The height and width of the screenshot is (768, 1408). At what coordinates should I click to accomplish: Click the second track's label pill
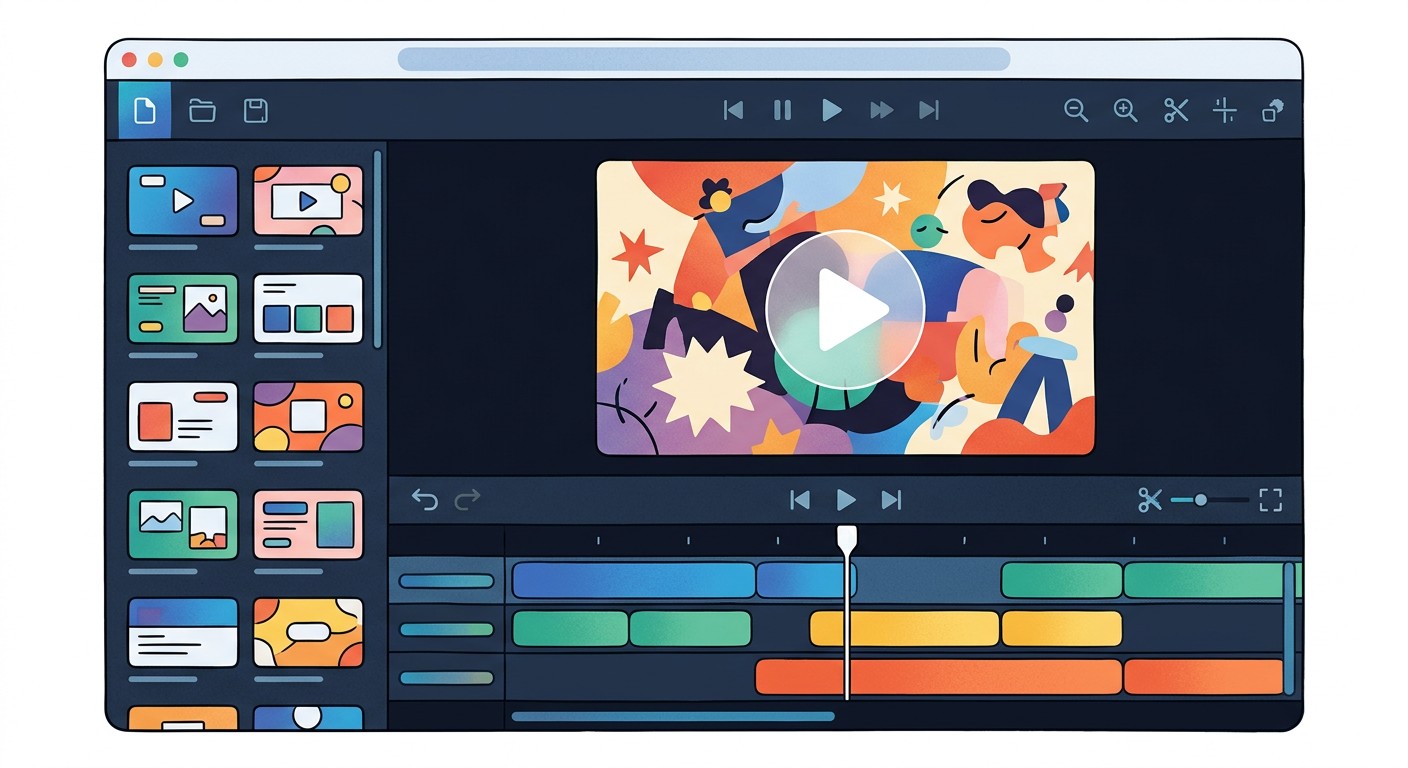pyautogui.click(x=446, y=629)
